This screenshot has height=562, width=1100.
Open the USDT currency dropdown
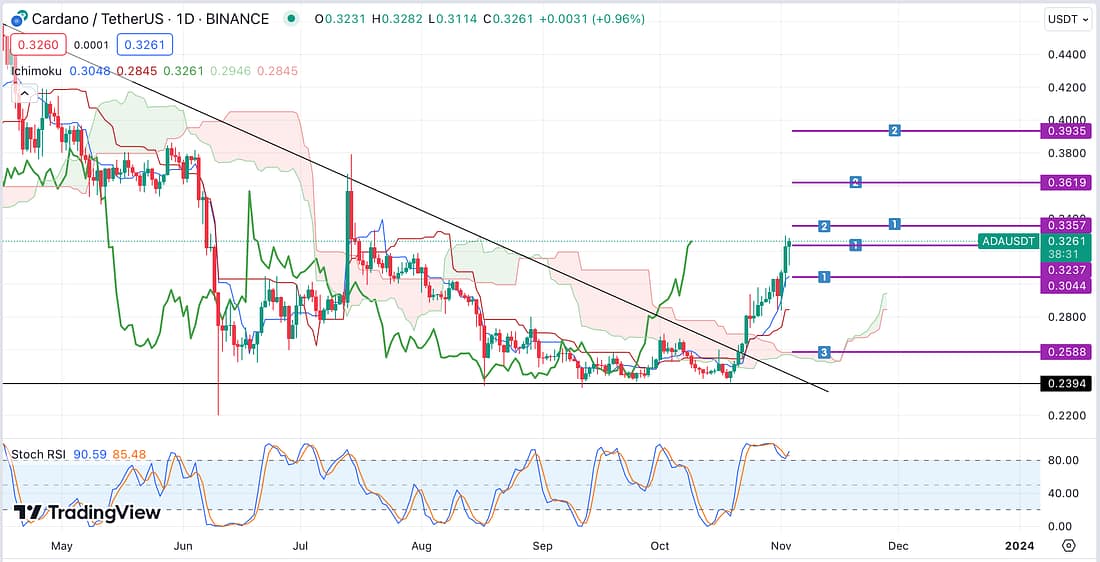pos(1066,19)
